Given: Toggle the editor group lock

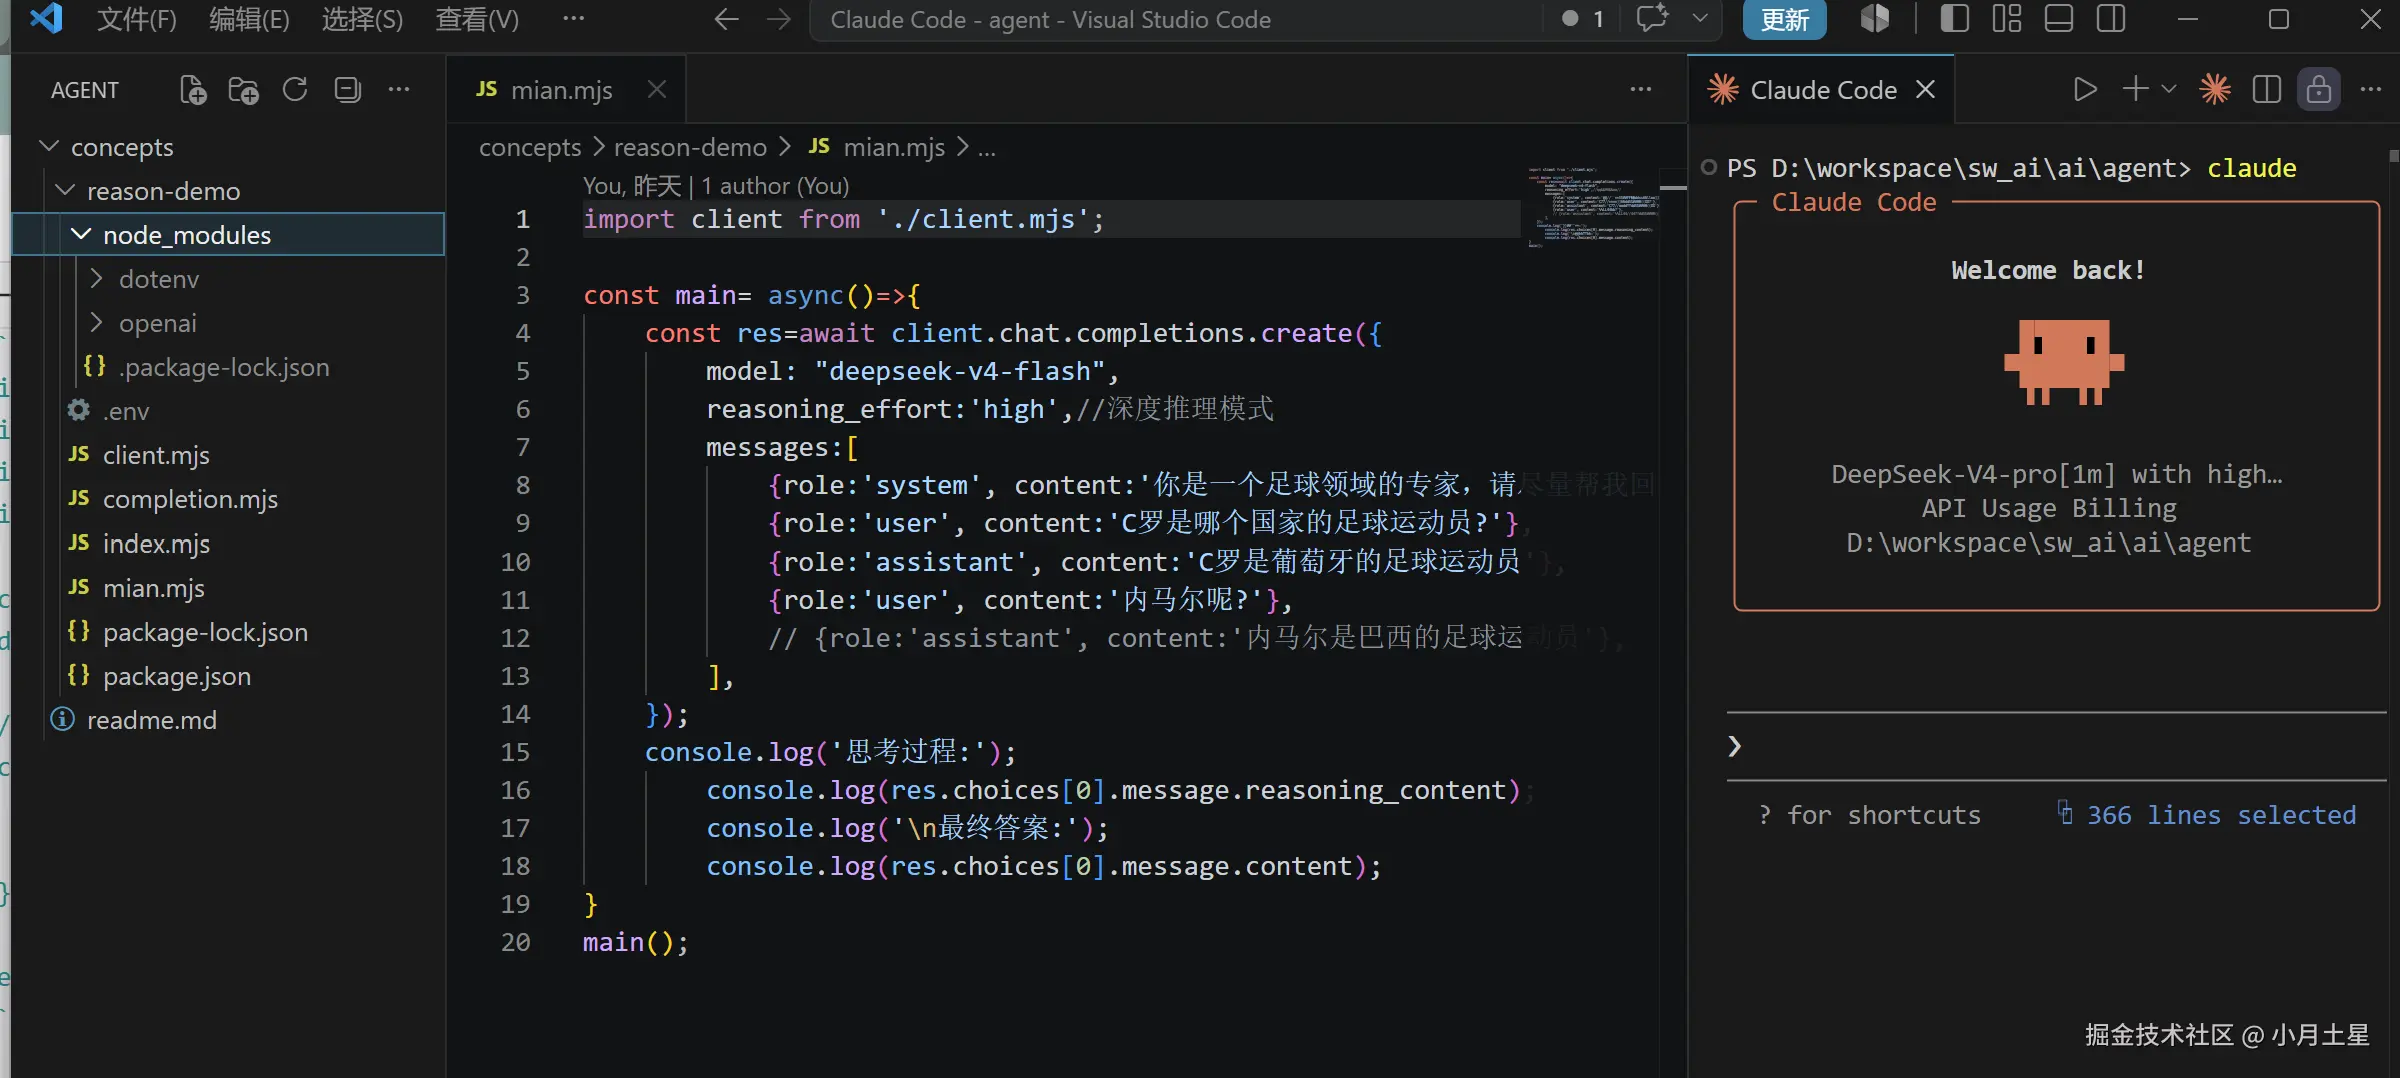Looking at the screenshot, I should (x=2319, y=89).
